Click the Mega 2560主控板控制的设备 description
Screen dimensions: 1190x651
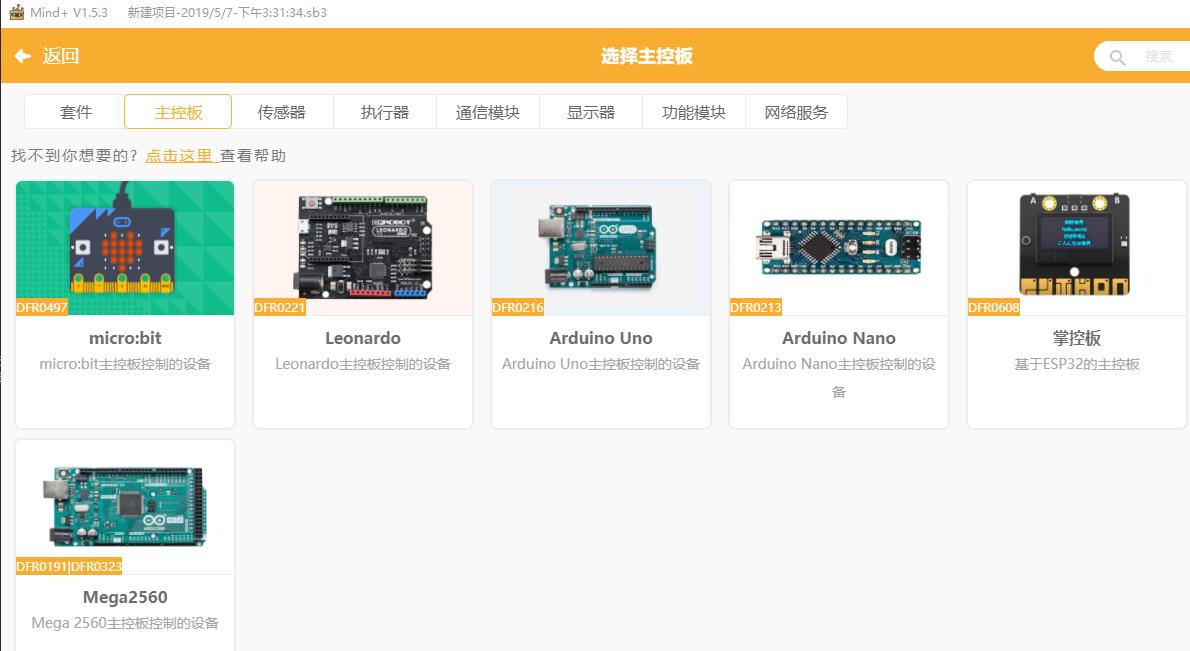[x=125, y=623]
